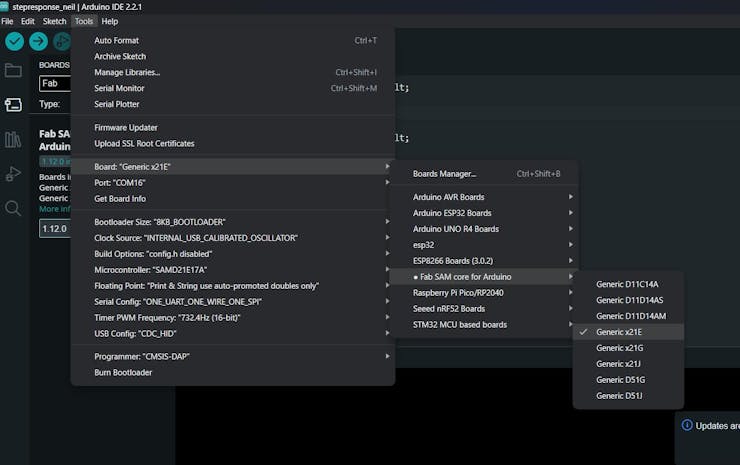Expand Fab SAM core for Arduino submenu
The height and width of the screenshot is (465, 740).
point(485,277)
